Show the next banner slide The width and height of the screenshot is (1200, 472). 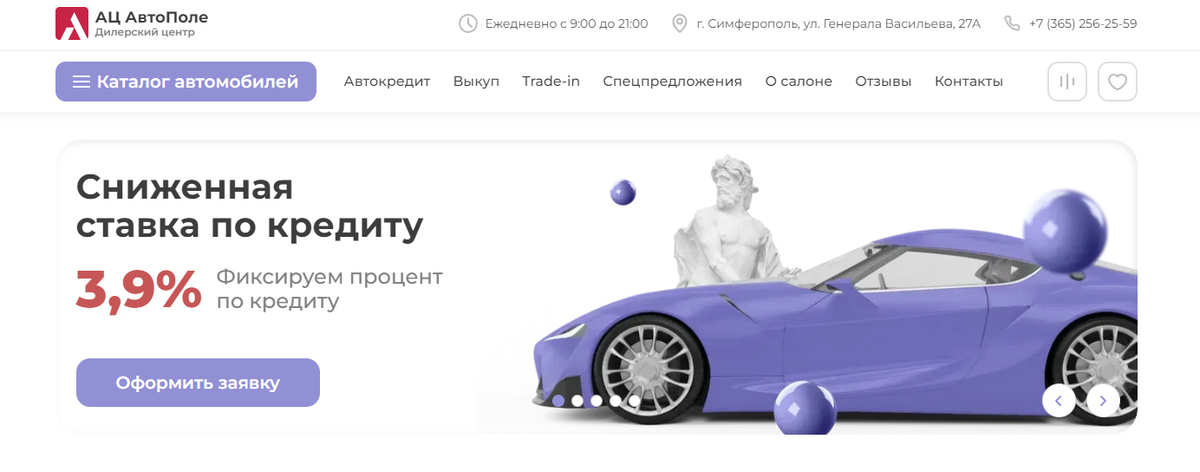point(1103,401)
